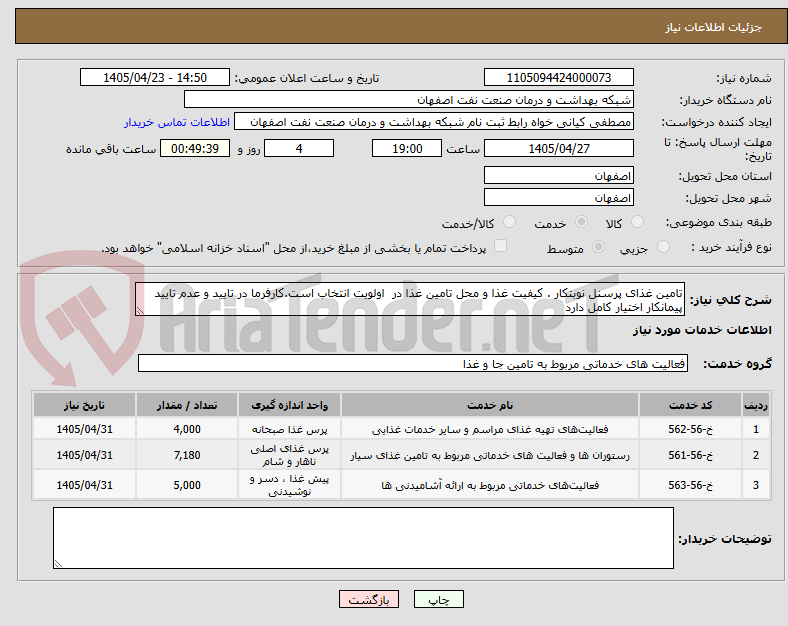Click the بازگشت (back) button

pos(369,599)
